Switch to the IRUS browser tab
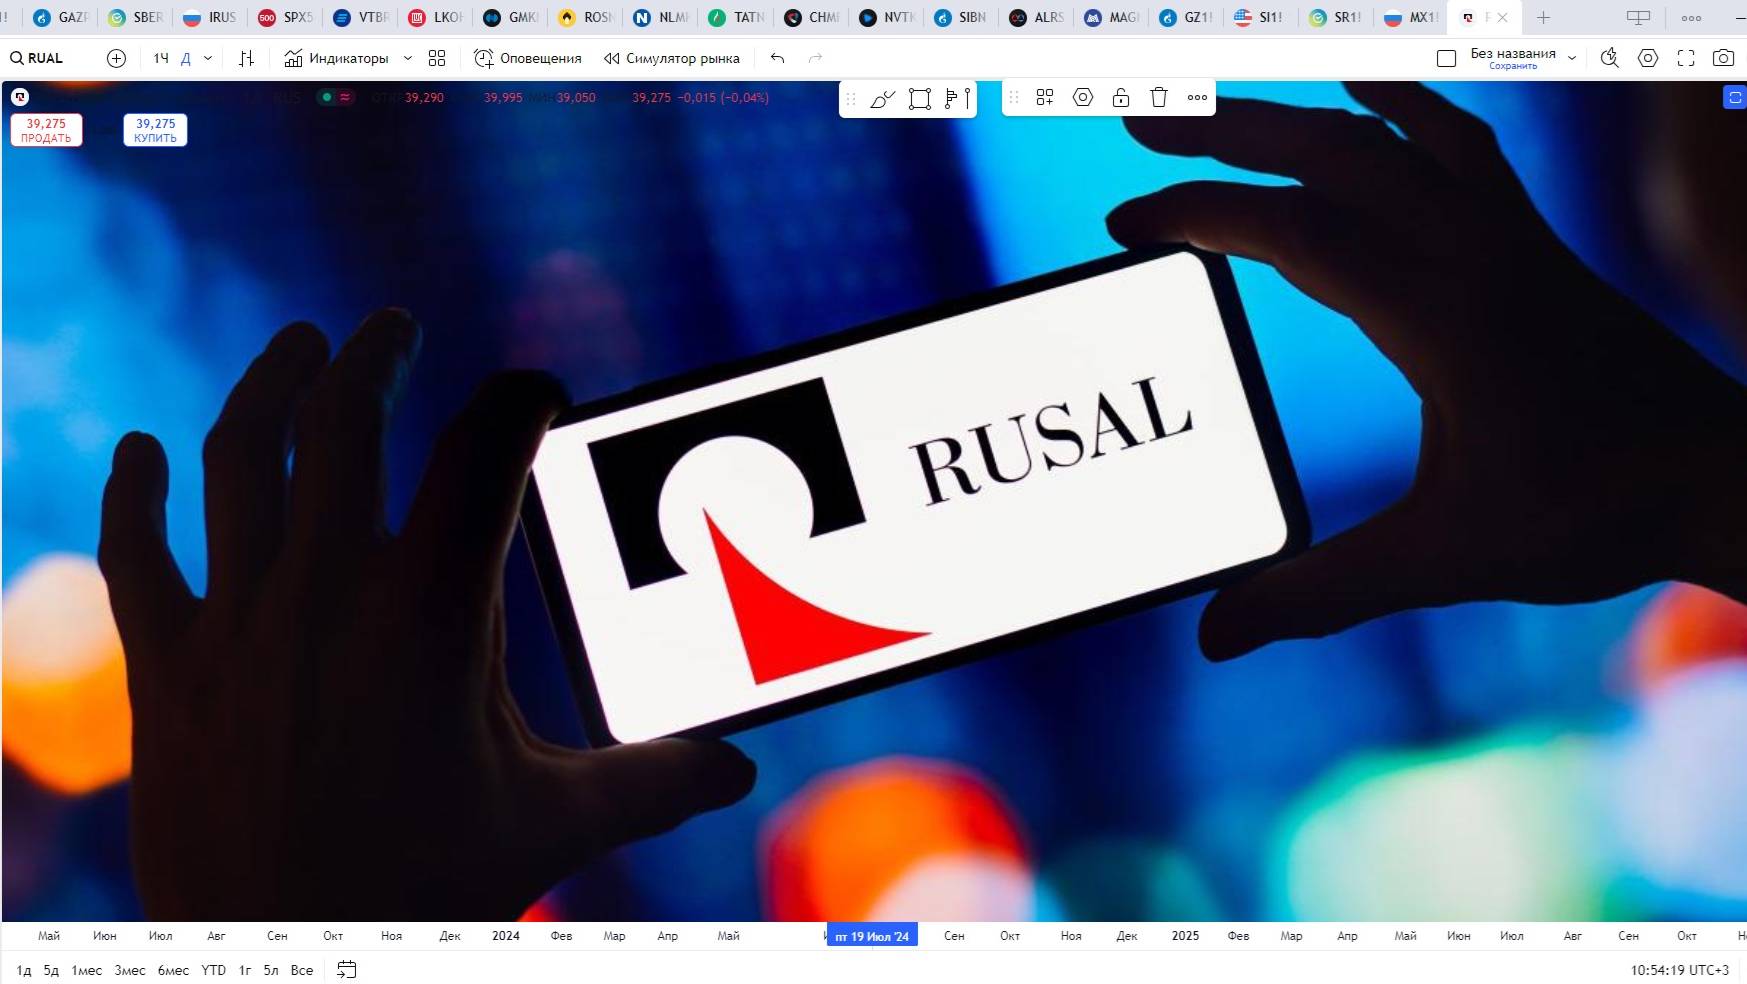This screenshot has width=1747, height=984. [211, 17]
